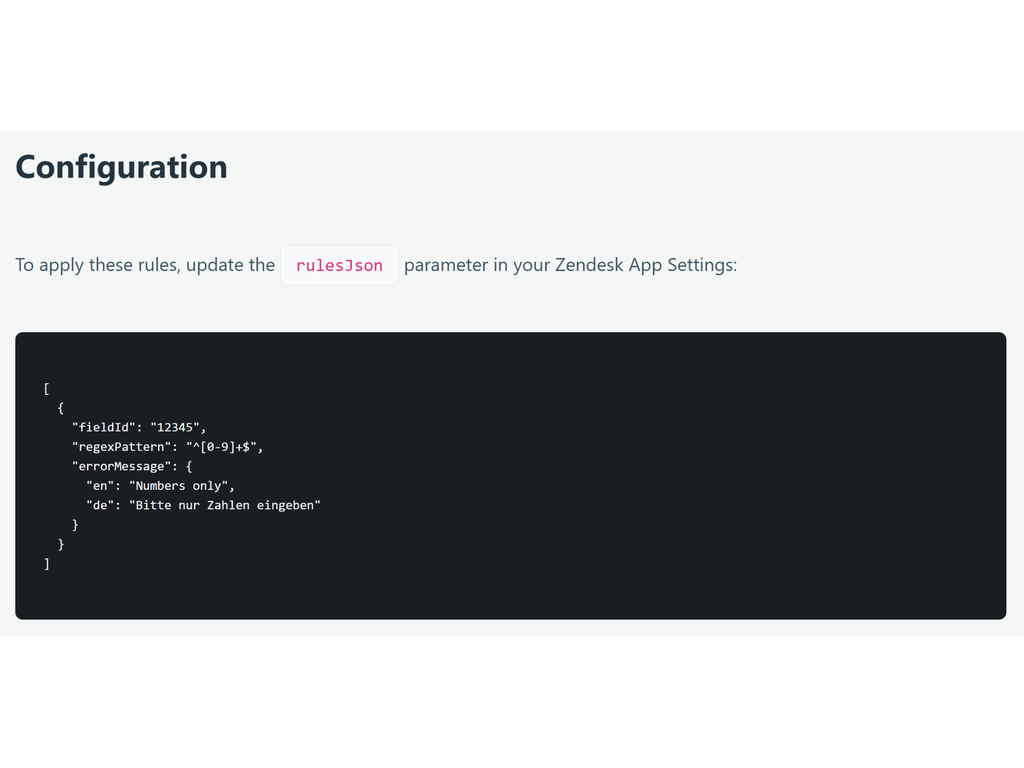Select the rulesJson inline code snippet
Screen dimensions: 1024x768
[x=339, y=265]
